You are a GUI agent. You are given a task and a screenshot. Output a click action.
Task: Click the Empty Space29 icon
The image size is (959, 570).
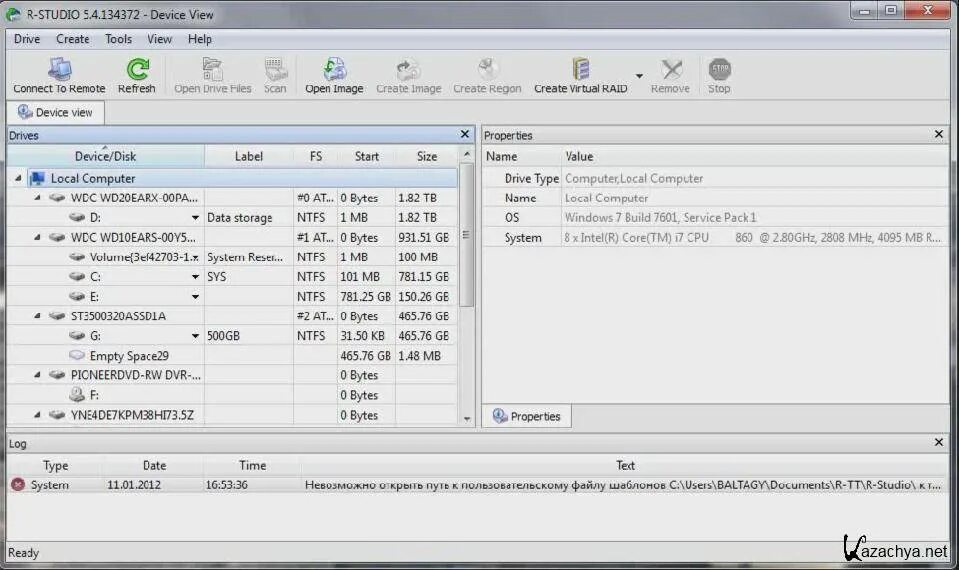point(76,355)
